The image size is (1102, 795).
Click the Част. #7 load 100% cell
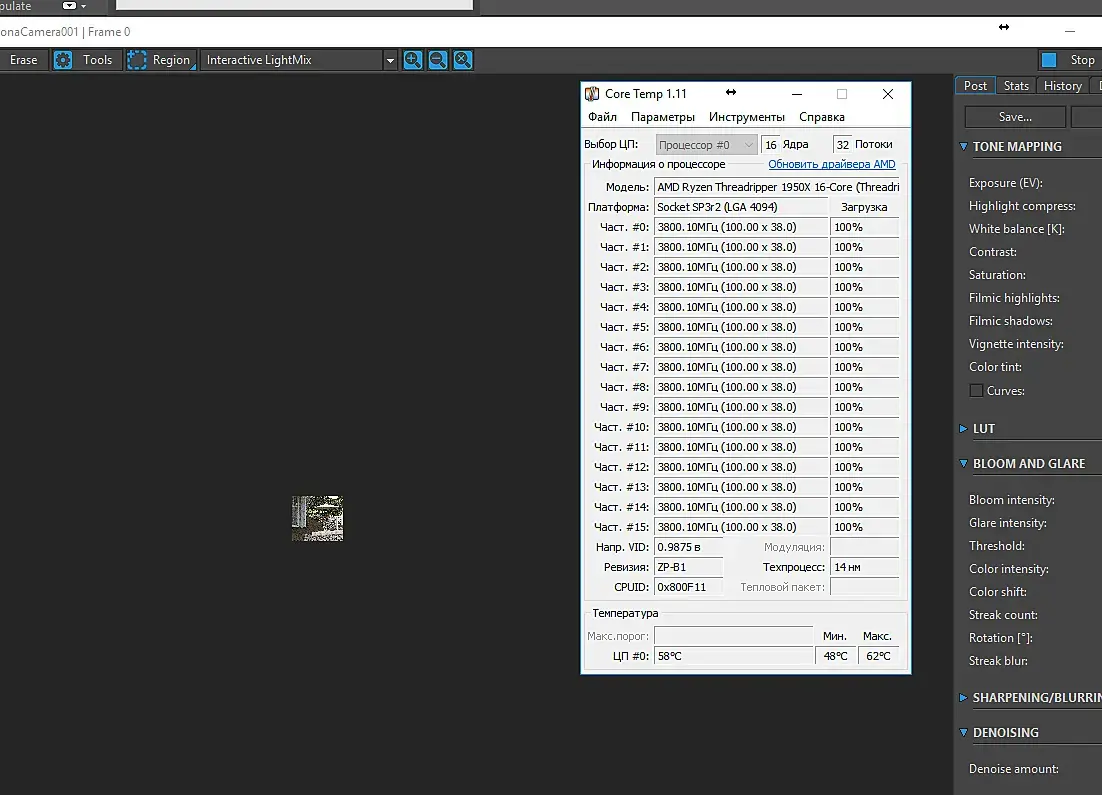click(x=864, y=367)
